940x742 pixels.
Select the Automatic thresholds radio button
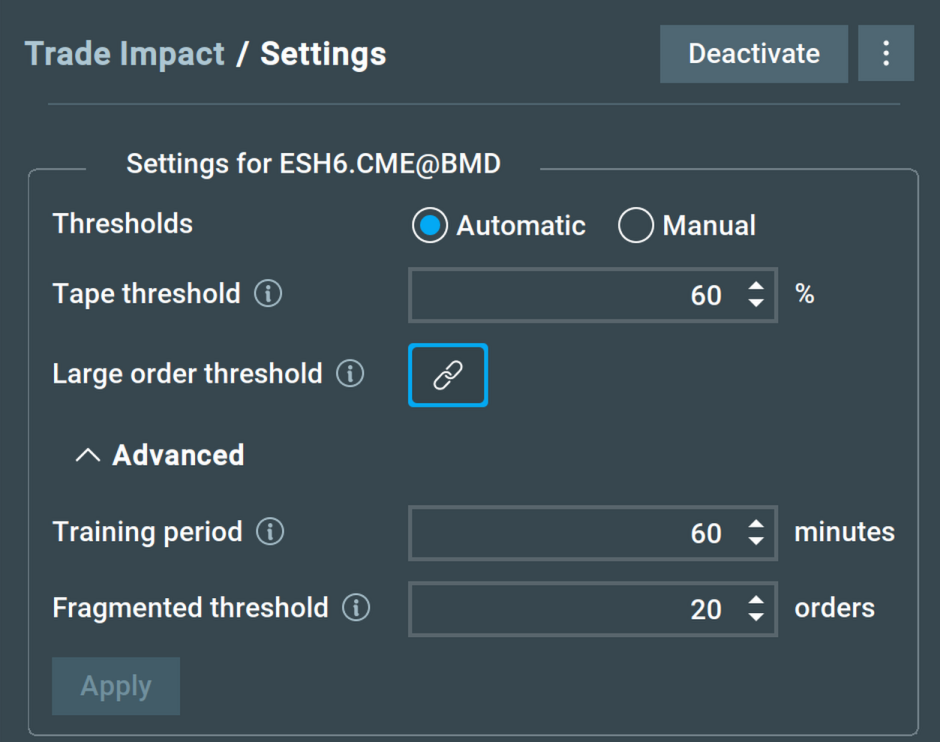click(x=429, y=225)
